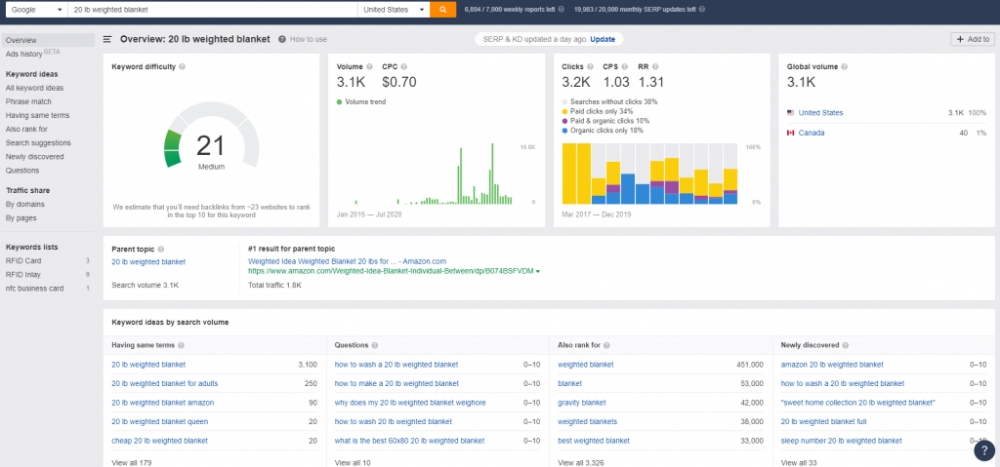Click the Update link for SERP data

tap(603, 39)
